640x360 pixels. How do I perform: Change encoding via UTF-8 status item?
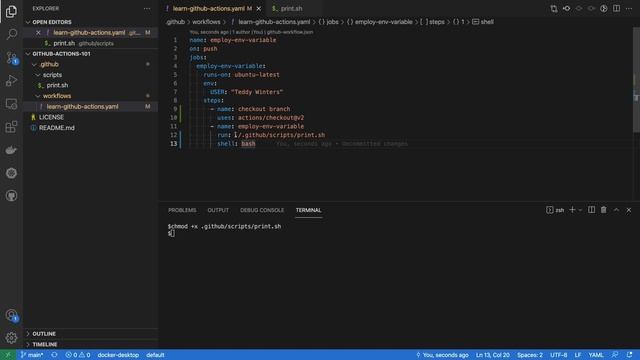click(x=558, y=355)
